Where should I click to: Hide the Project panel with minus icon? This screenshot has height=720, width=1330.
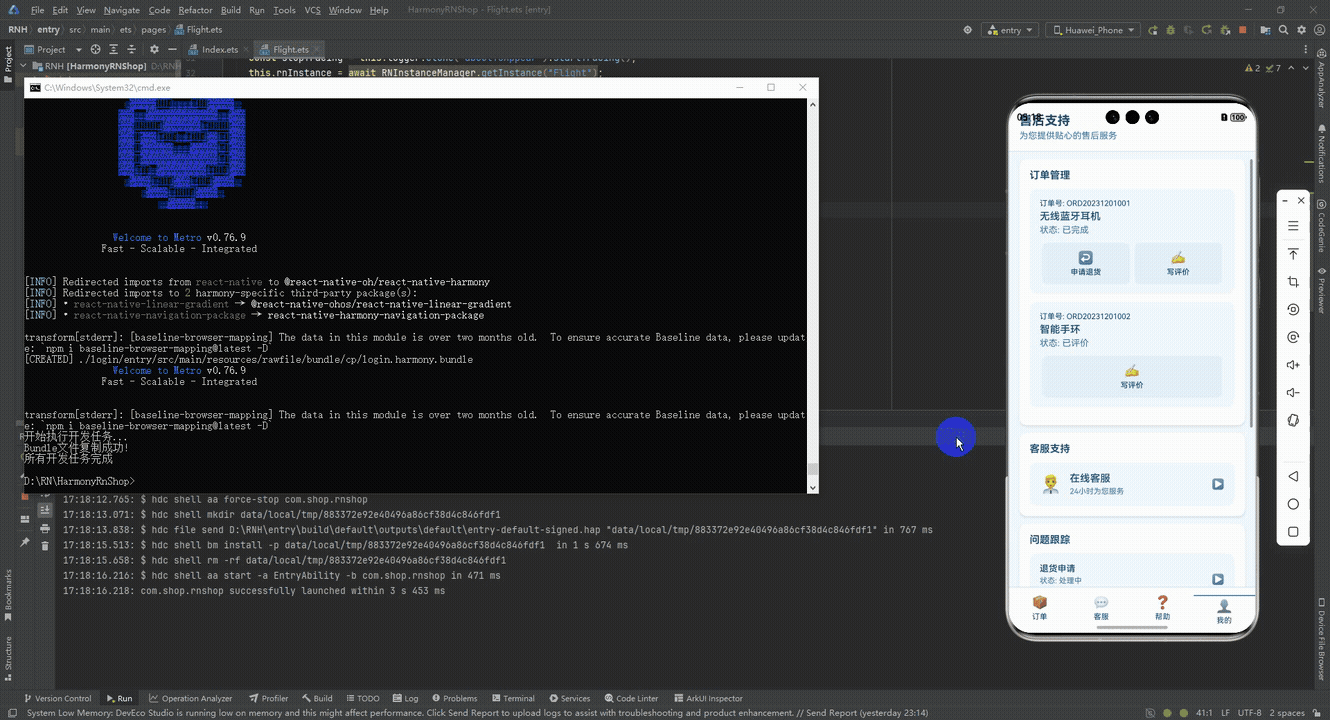click(x=172, y=49)
